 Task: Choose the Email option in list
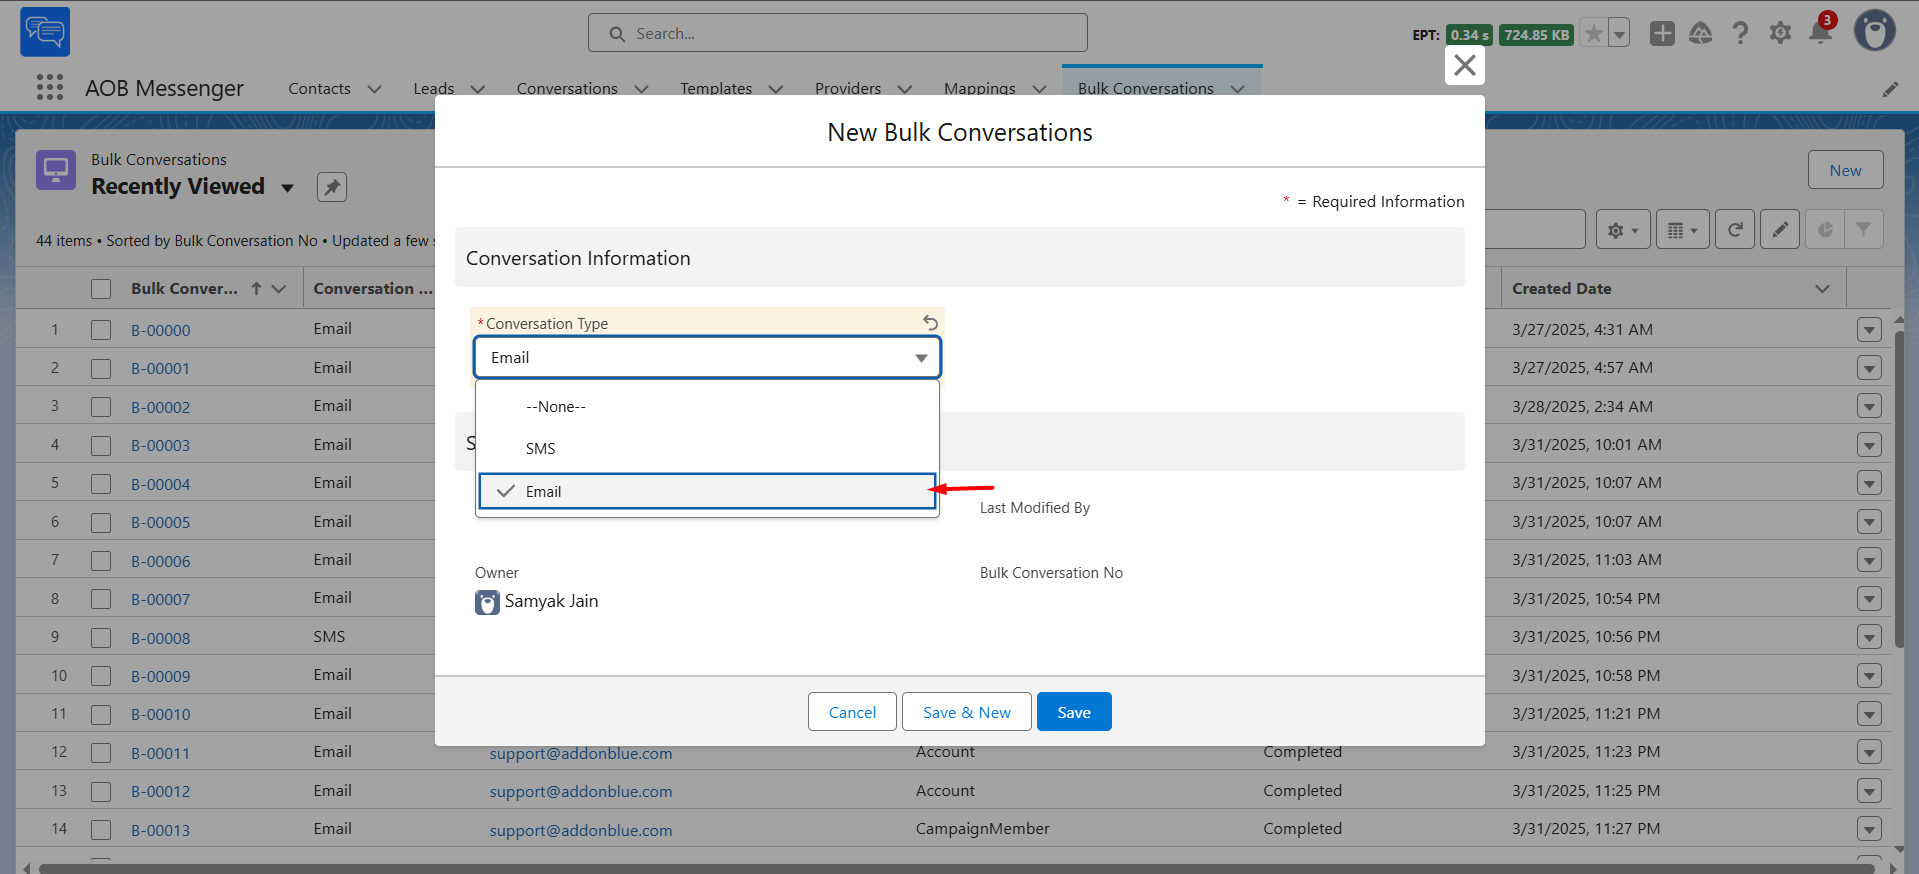[x=707, y=491]
